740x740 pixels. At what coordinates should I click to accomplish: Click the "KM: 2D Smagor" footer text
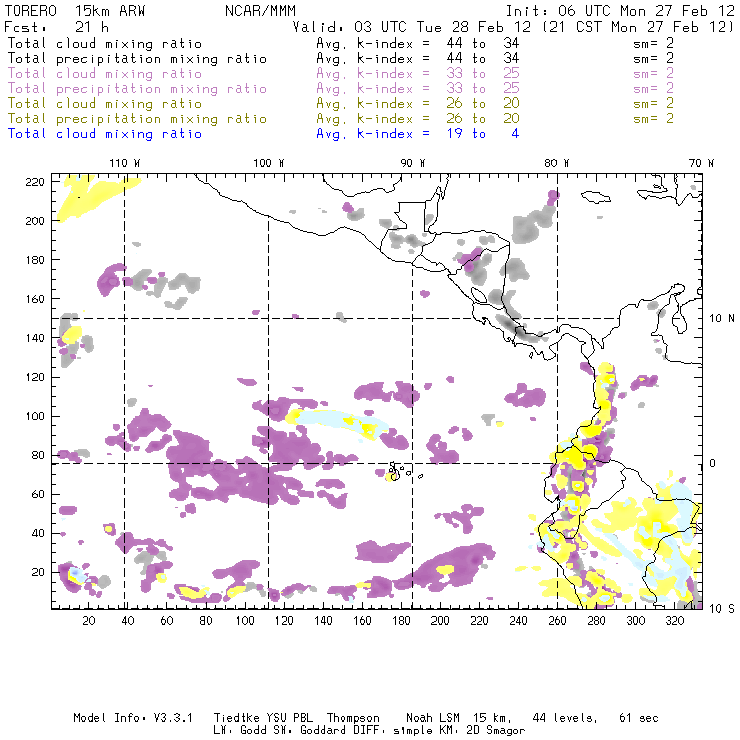pos(482,731)
